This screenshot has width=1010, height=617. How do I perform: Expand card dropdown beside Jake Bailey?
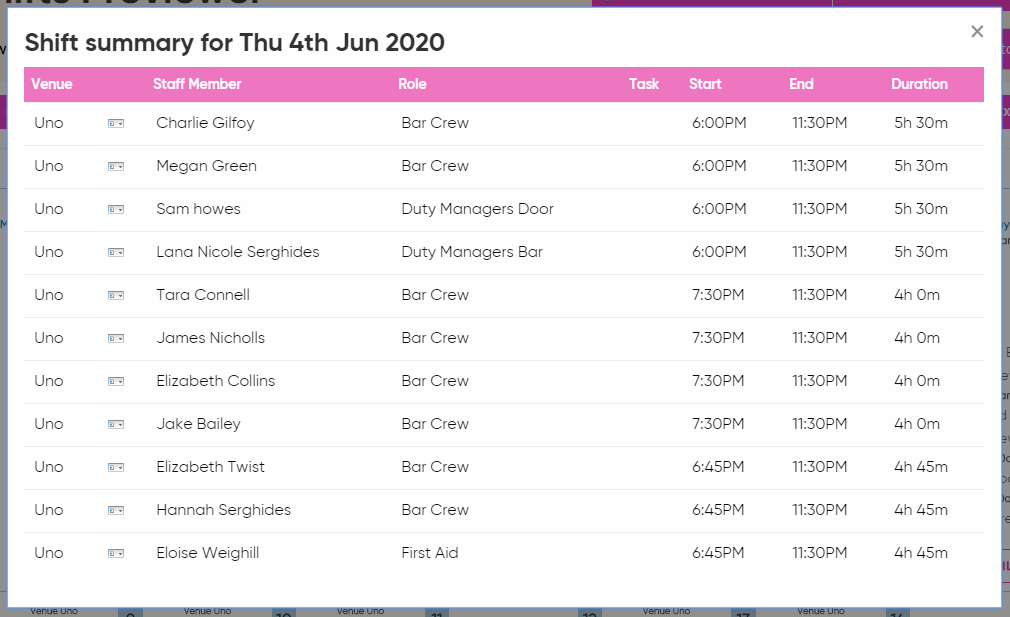point(116,424)
